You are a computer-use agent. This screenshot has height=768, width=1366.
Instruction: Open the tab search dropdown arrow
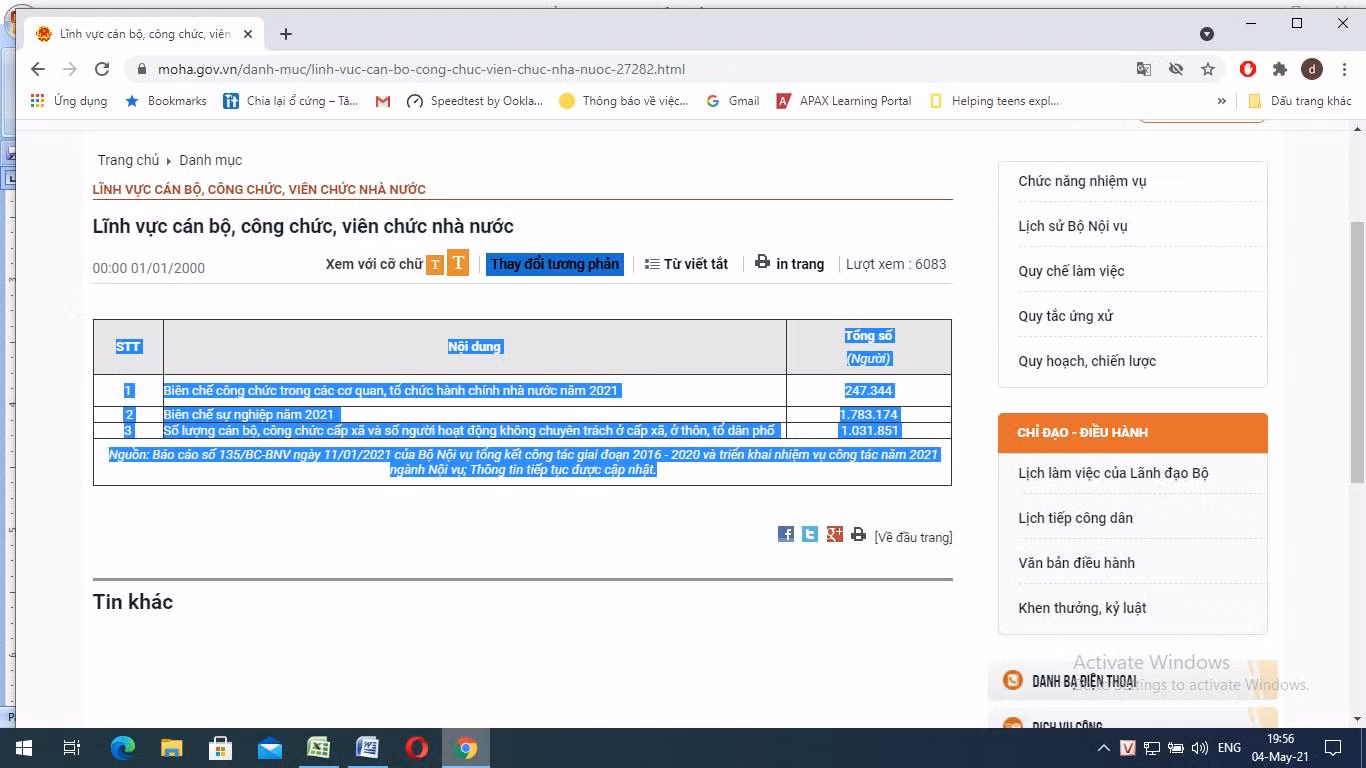1207,34
